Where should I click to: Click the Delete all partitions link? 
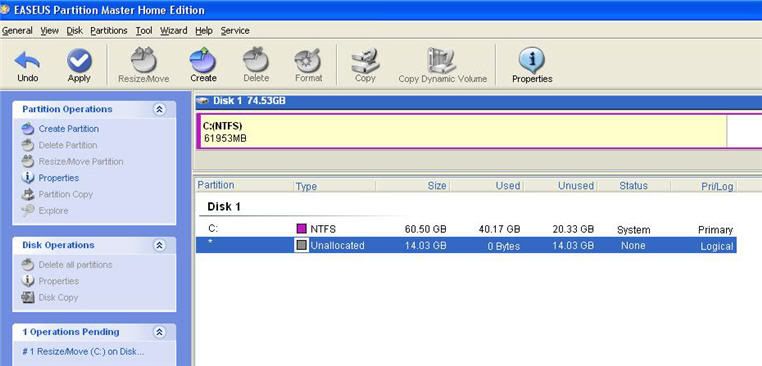tap(75, 265)
